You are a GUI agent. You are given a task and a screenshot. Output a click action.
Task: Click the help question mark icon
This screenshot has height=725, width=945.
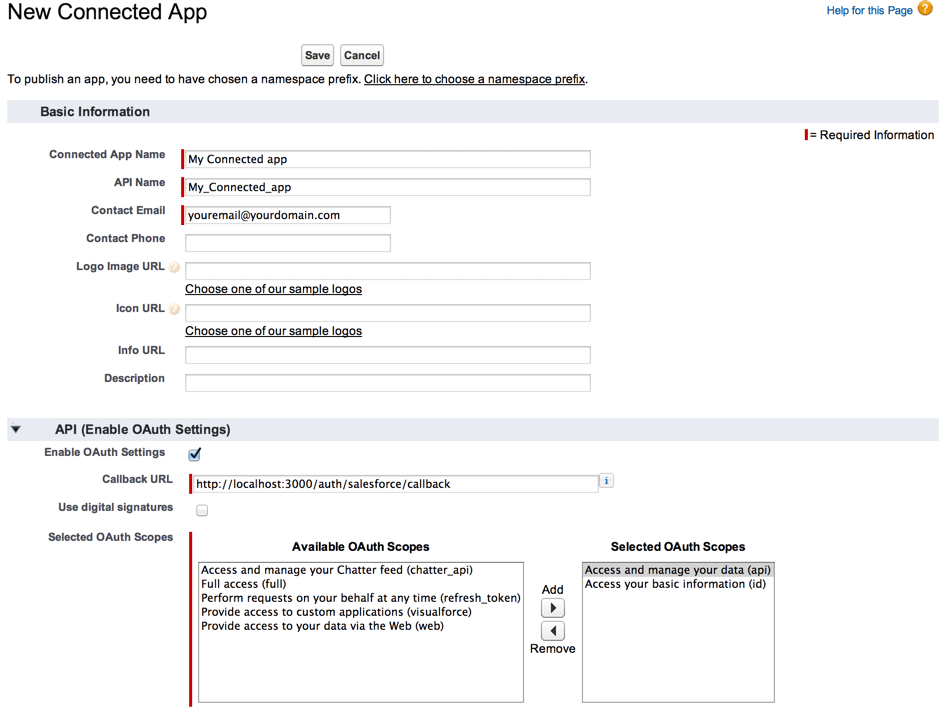click(x=925, y=10)
